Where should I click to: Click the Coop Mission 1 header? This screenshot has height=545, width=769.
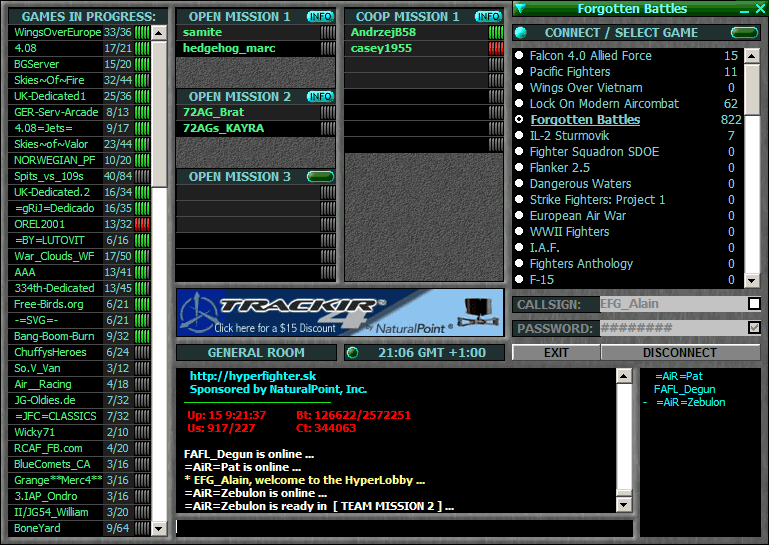408,17
